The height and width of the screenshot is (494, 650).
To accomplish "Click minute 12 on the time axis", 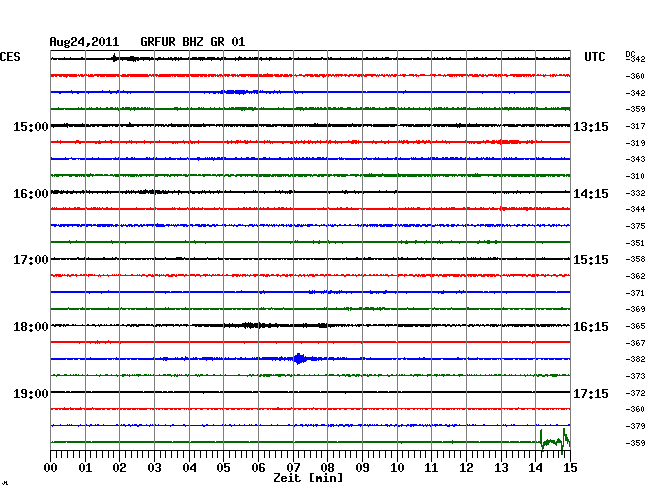I will (466, 468).
